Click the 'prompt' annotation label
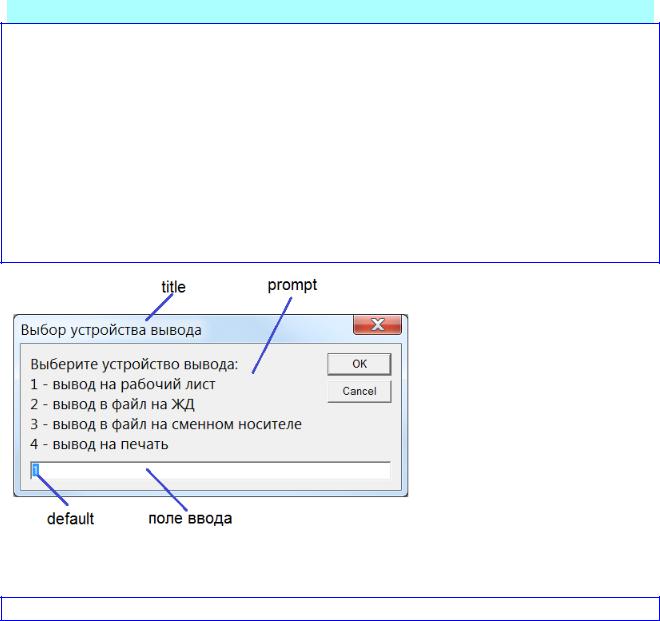 [292, 285]
